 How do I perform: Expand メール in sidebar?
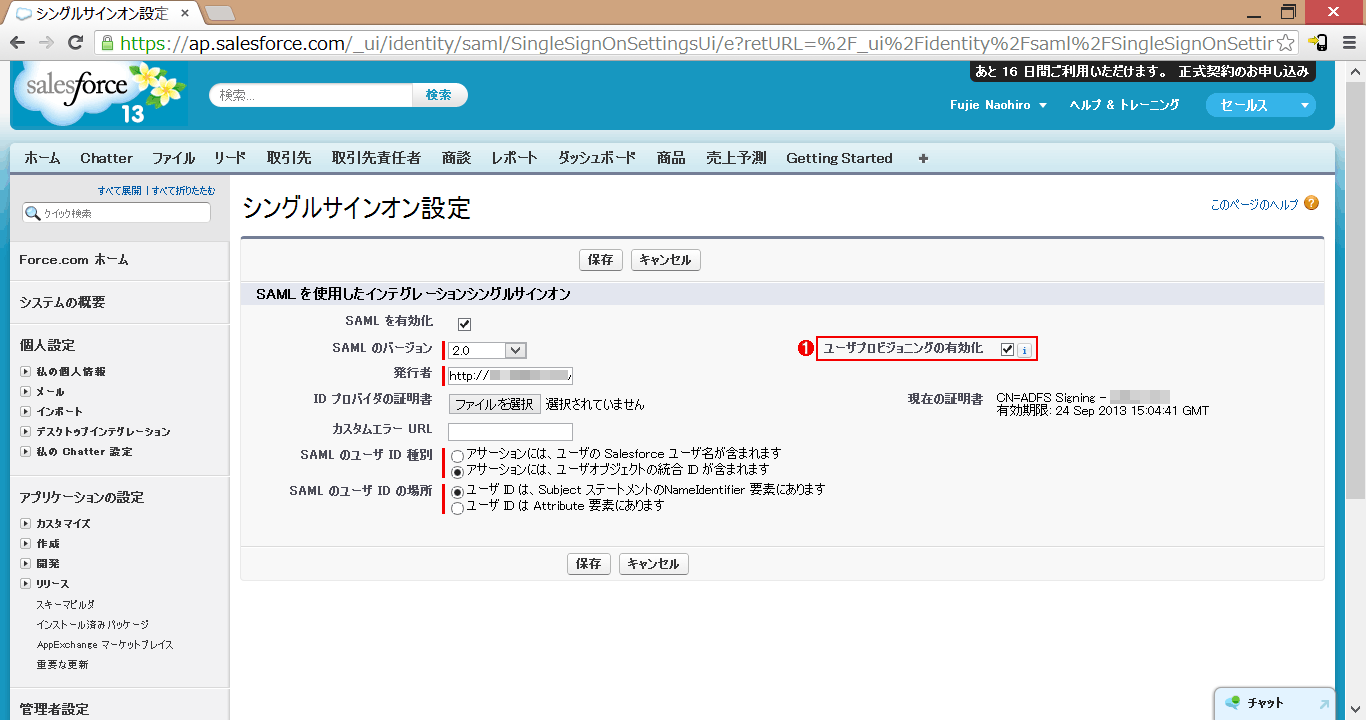pyautogui.click(x=26, y=392)
